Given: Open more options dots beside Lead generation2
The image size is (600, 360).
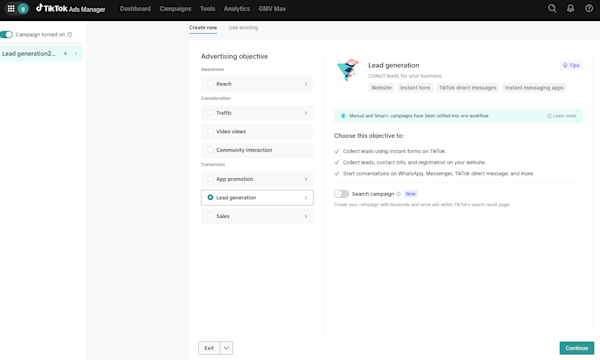Looking at the screenshot, I should 76,54.
